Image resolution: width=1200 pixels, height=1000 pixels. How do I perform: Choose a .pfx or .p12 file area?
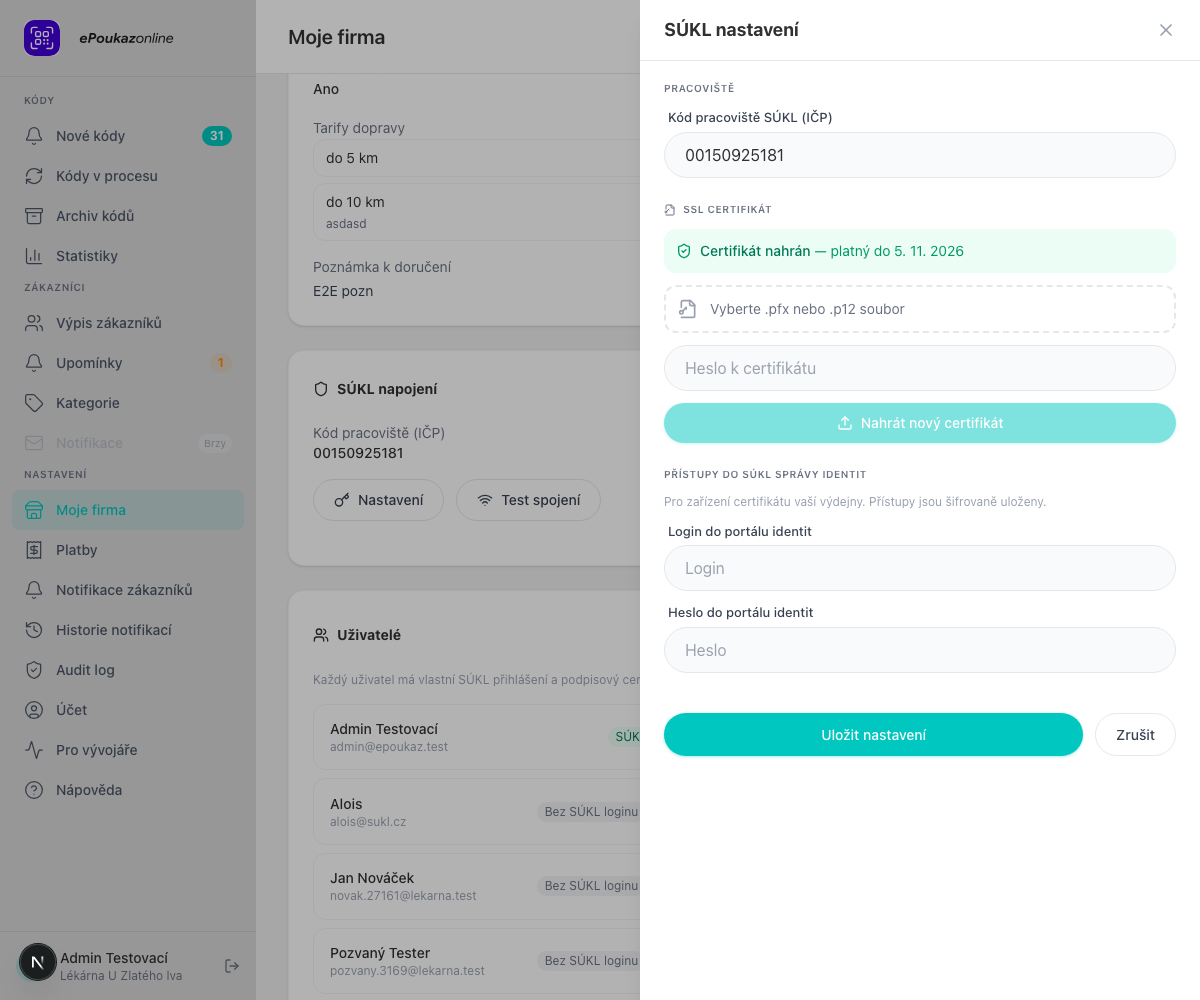pos(920,309)
